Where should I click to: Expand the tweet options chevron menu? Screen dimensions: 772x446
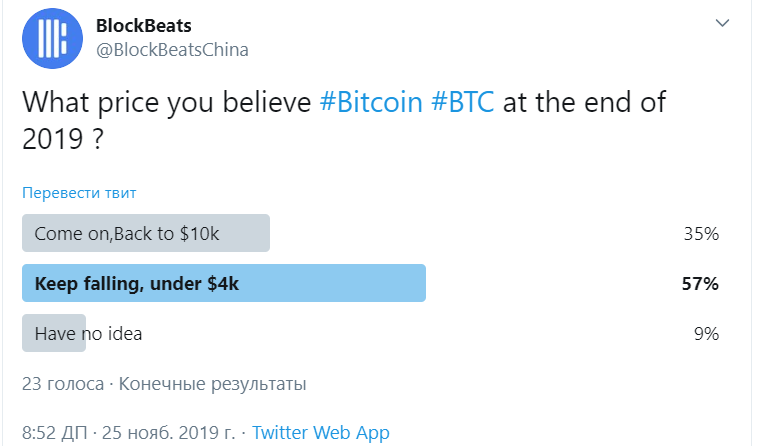(722, 23)
